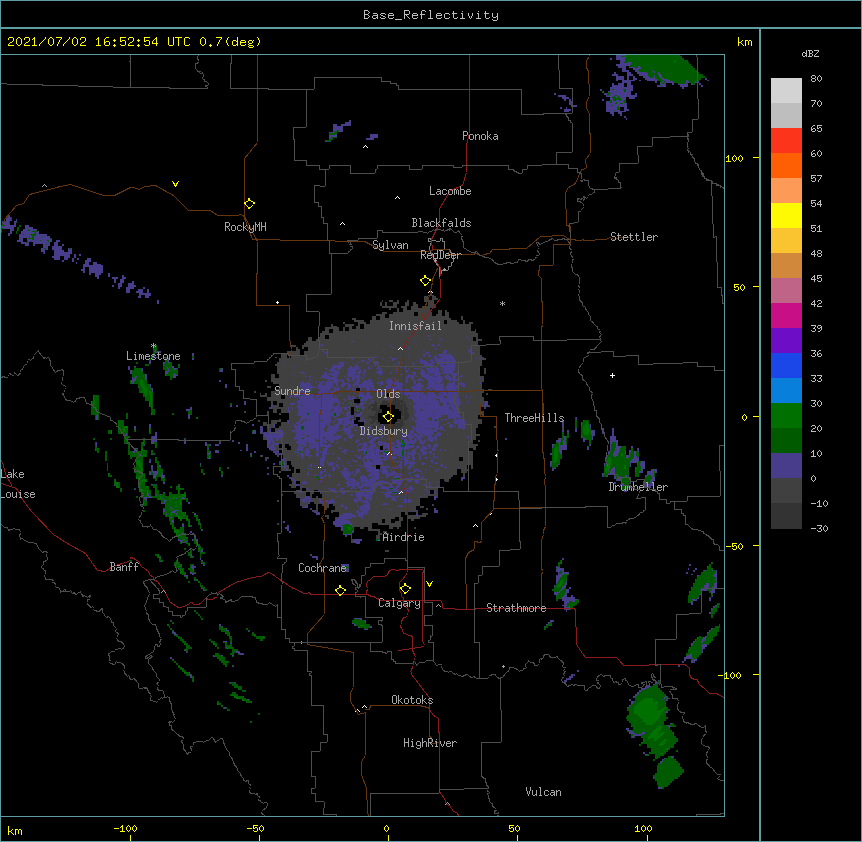Click the Didsbury city label

pyautogui.click(x=384, y=431)
